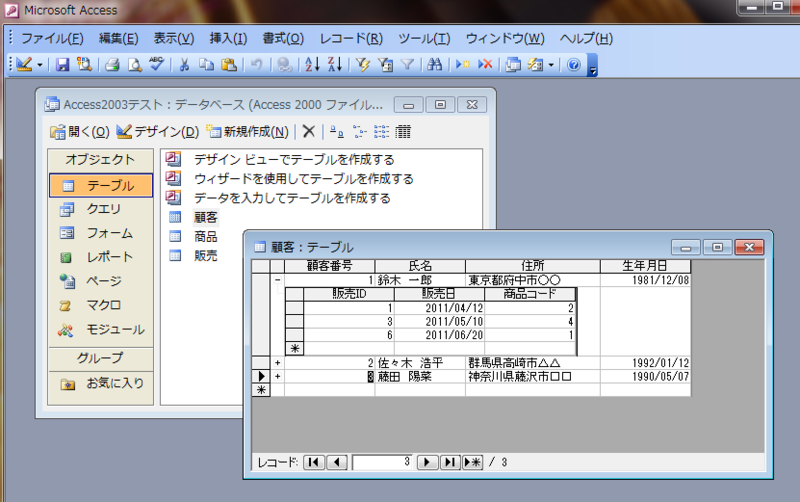Open the 表示(V) menu
This screenshot has width=800, height=502.
click(x=174, y=38)
